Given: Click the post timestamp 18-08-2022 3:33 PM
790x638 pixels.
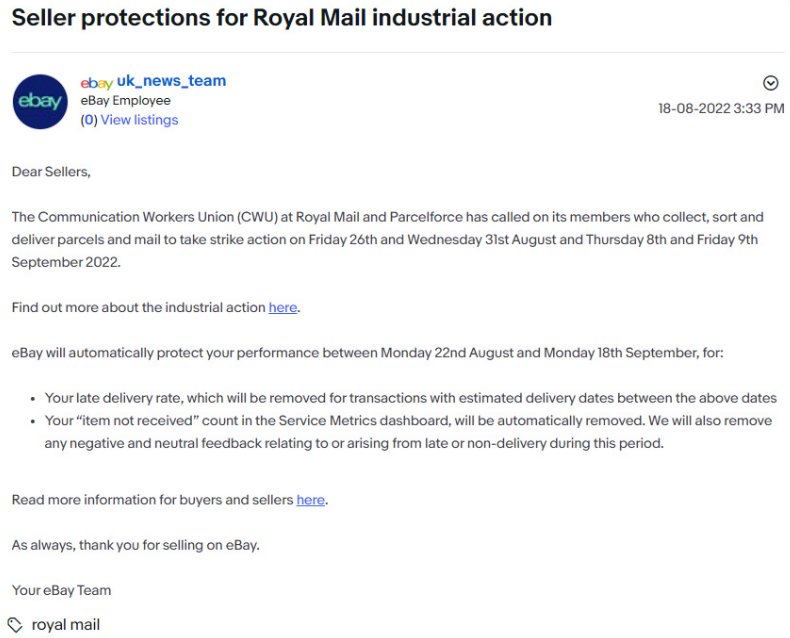Looking at the screenshot, I should click(x=721, y=108).
